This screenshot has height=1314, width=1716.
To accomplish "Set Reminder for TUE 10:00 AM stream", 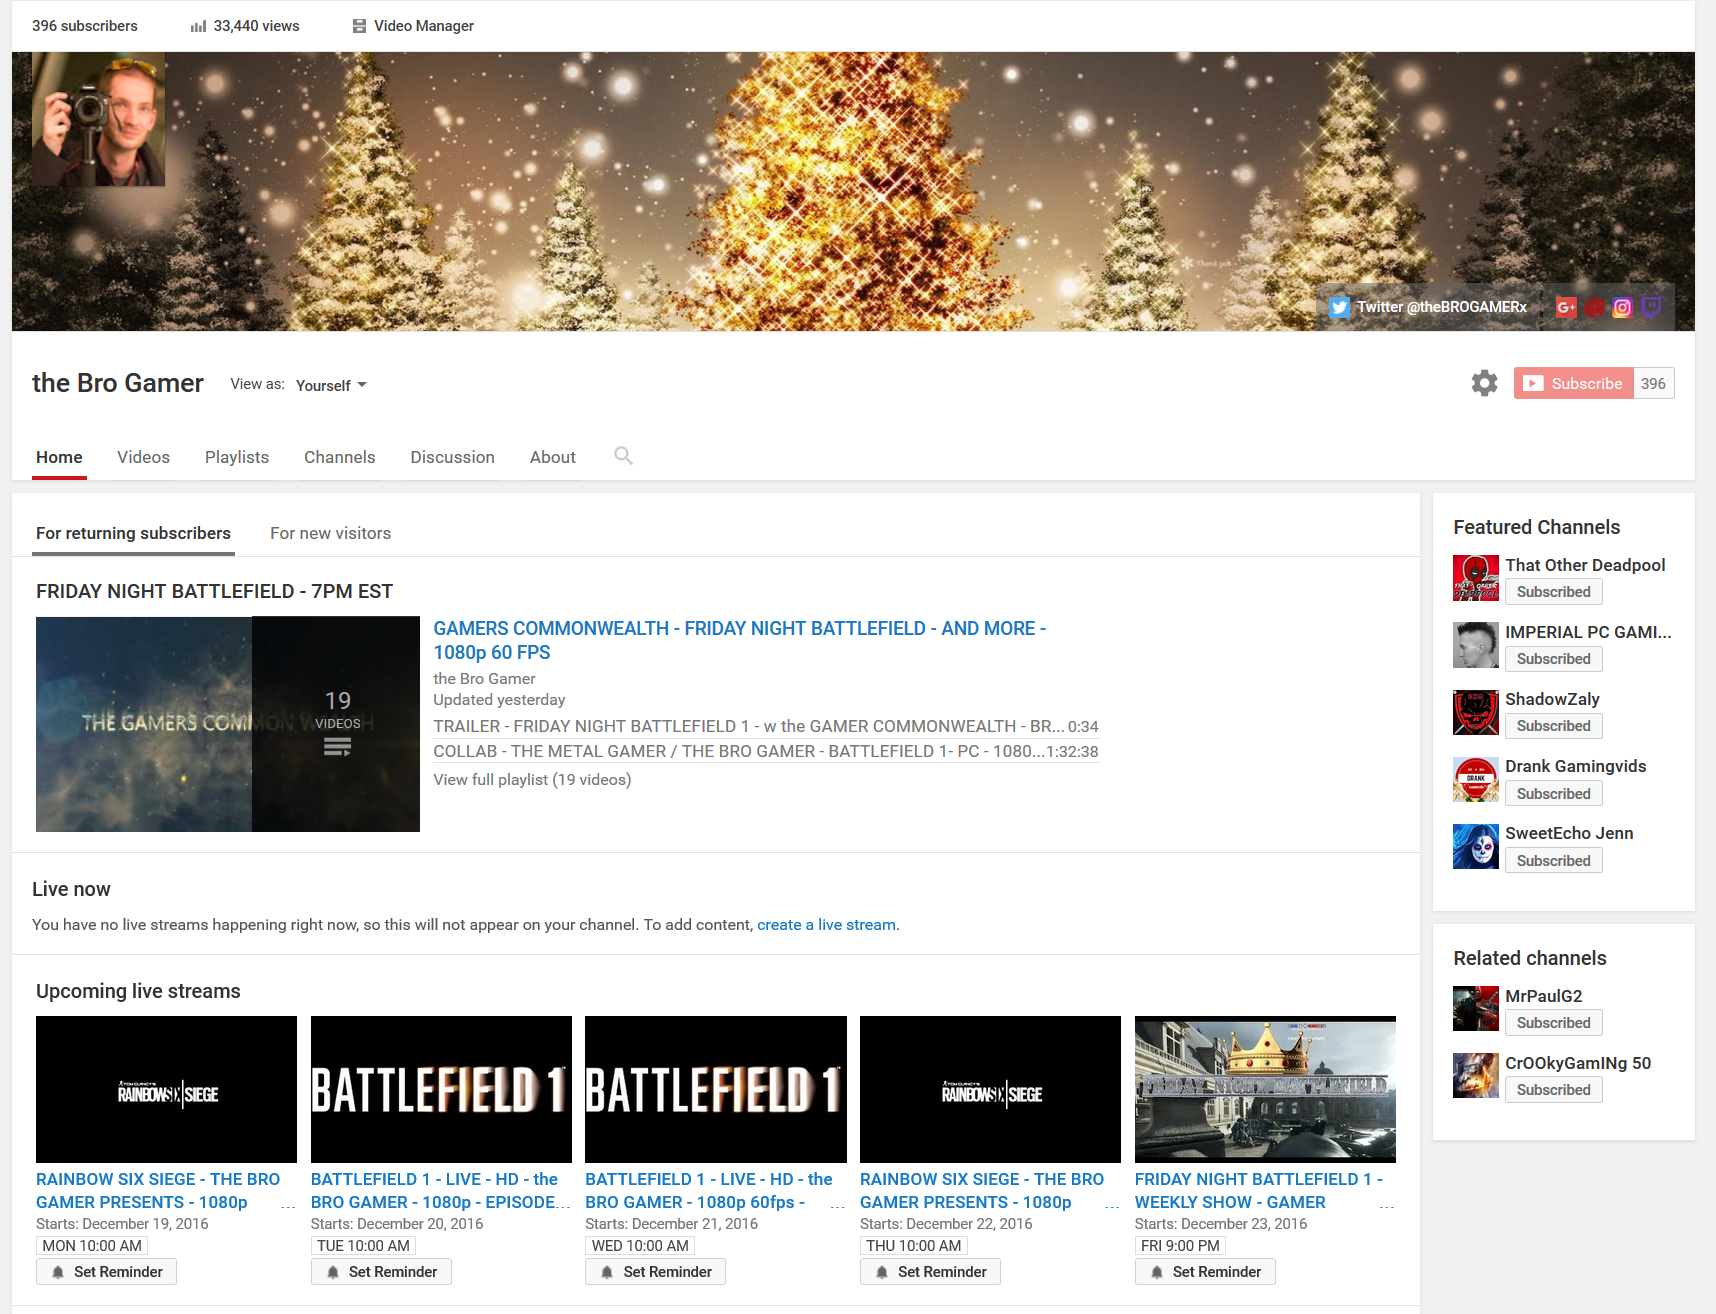I will (x=381, y=1272).
